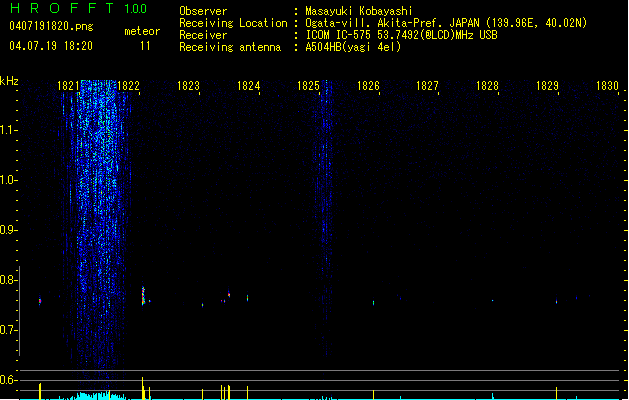Click the 1821 time marker

pos(69,86)
